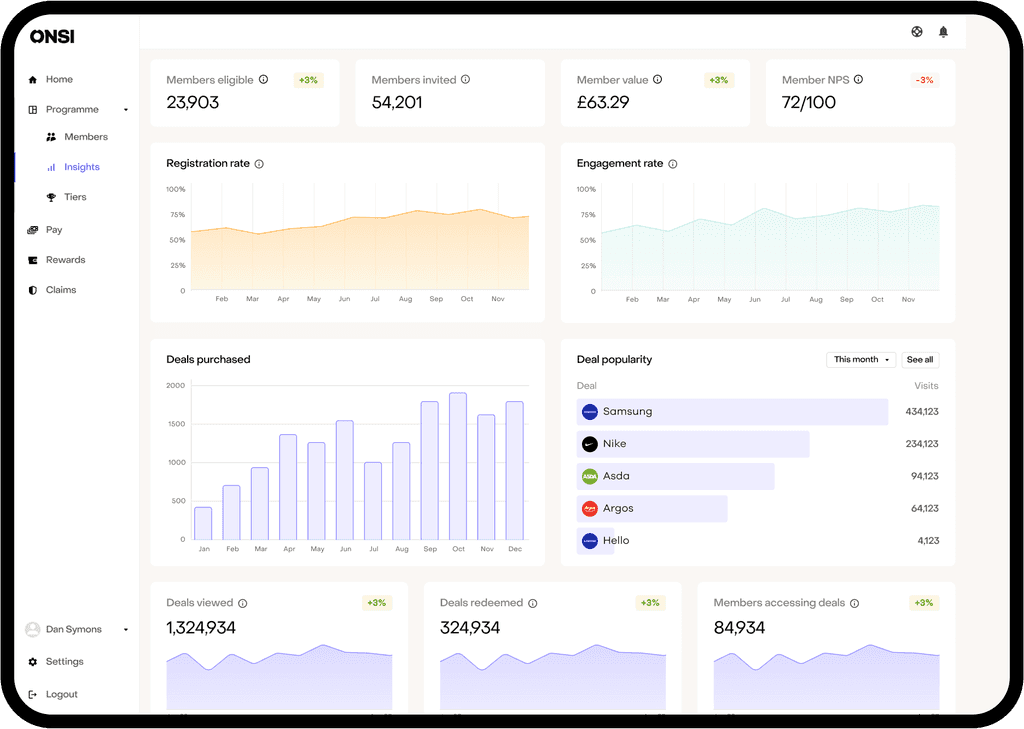Open the Pay section icon

[33, 230]
